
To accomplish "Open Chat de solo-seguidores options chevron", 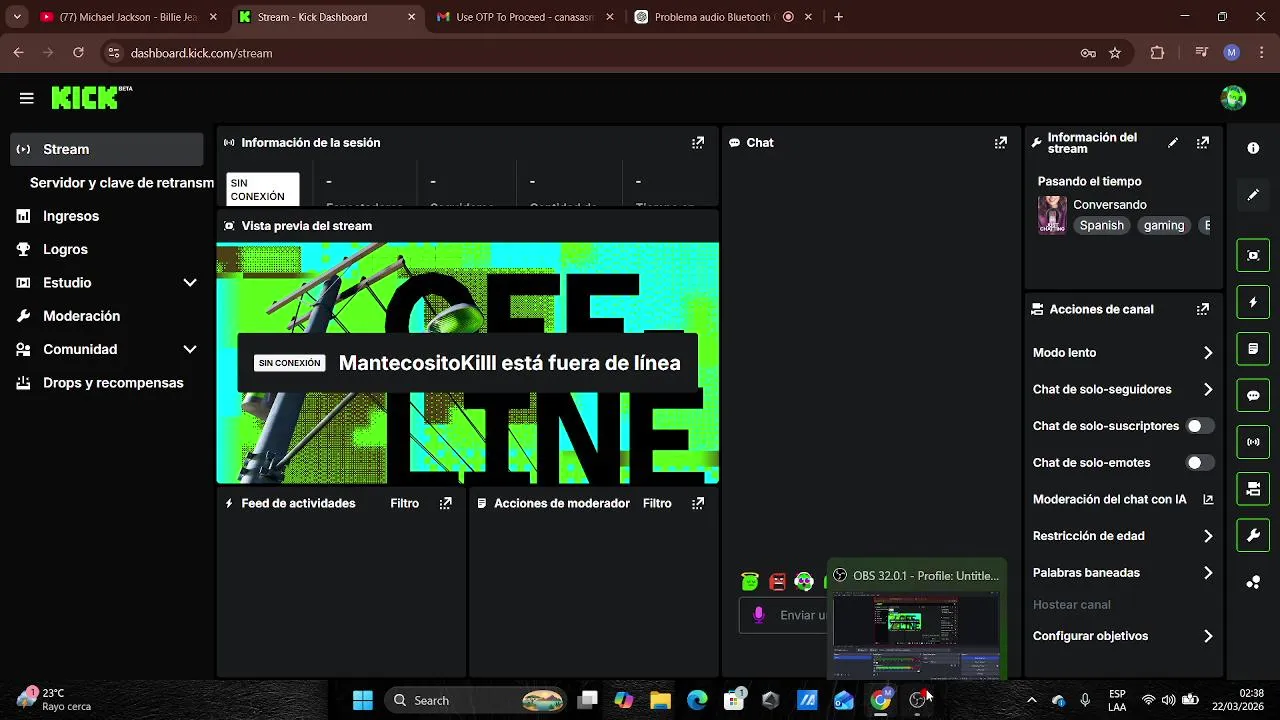I will pos(1208,390).
